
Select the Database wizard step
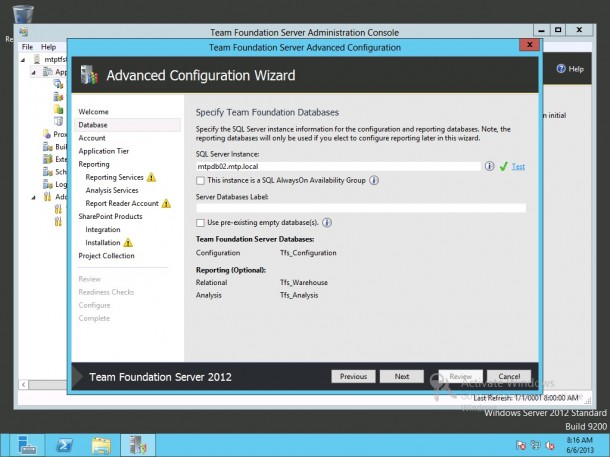click(x=128, y=125)
